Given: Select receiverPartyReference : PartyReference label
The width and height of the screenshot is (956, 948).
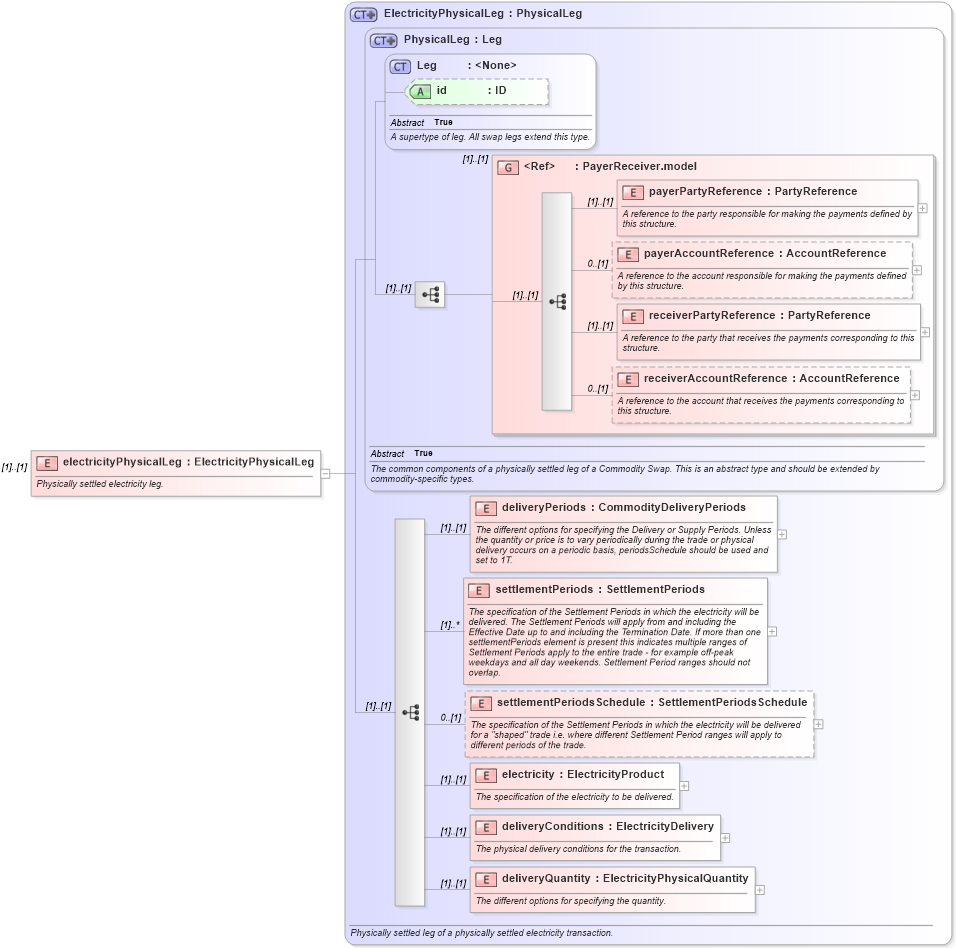Looking at the screenshot, I should click(760, 315).
